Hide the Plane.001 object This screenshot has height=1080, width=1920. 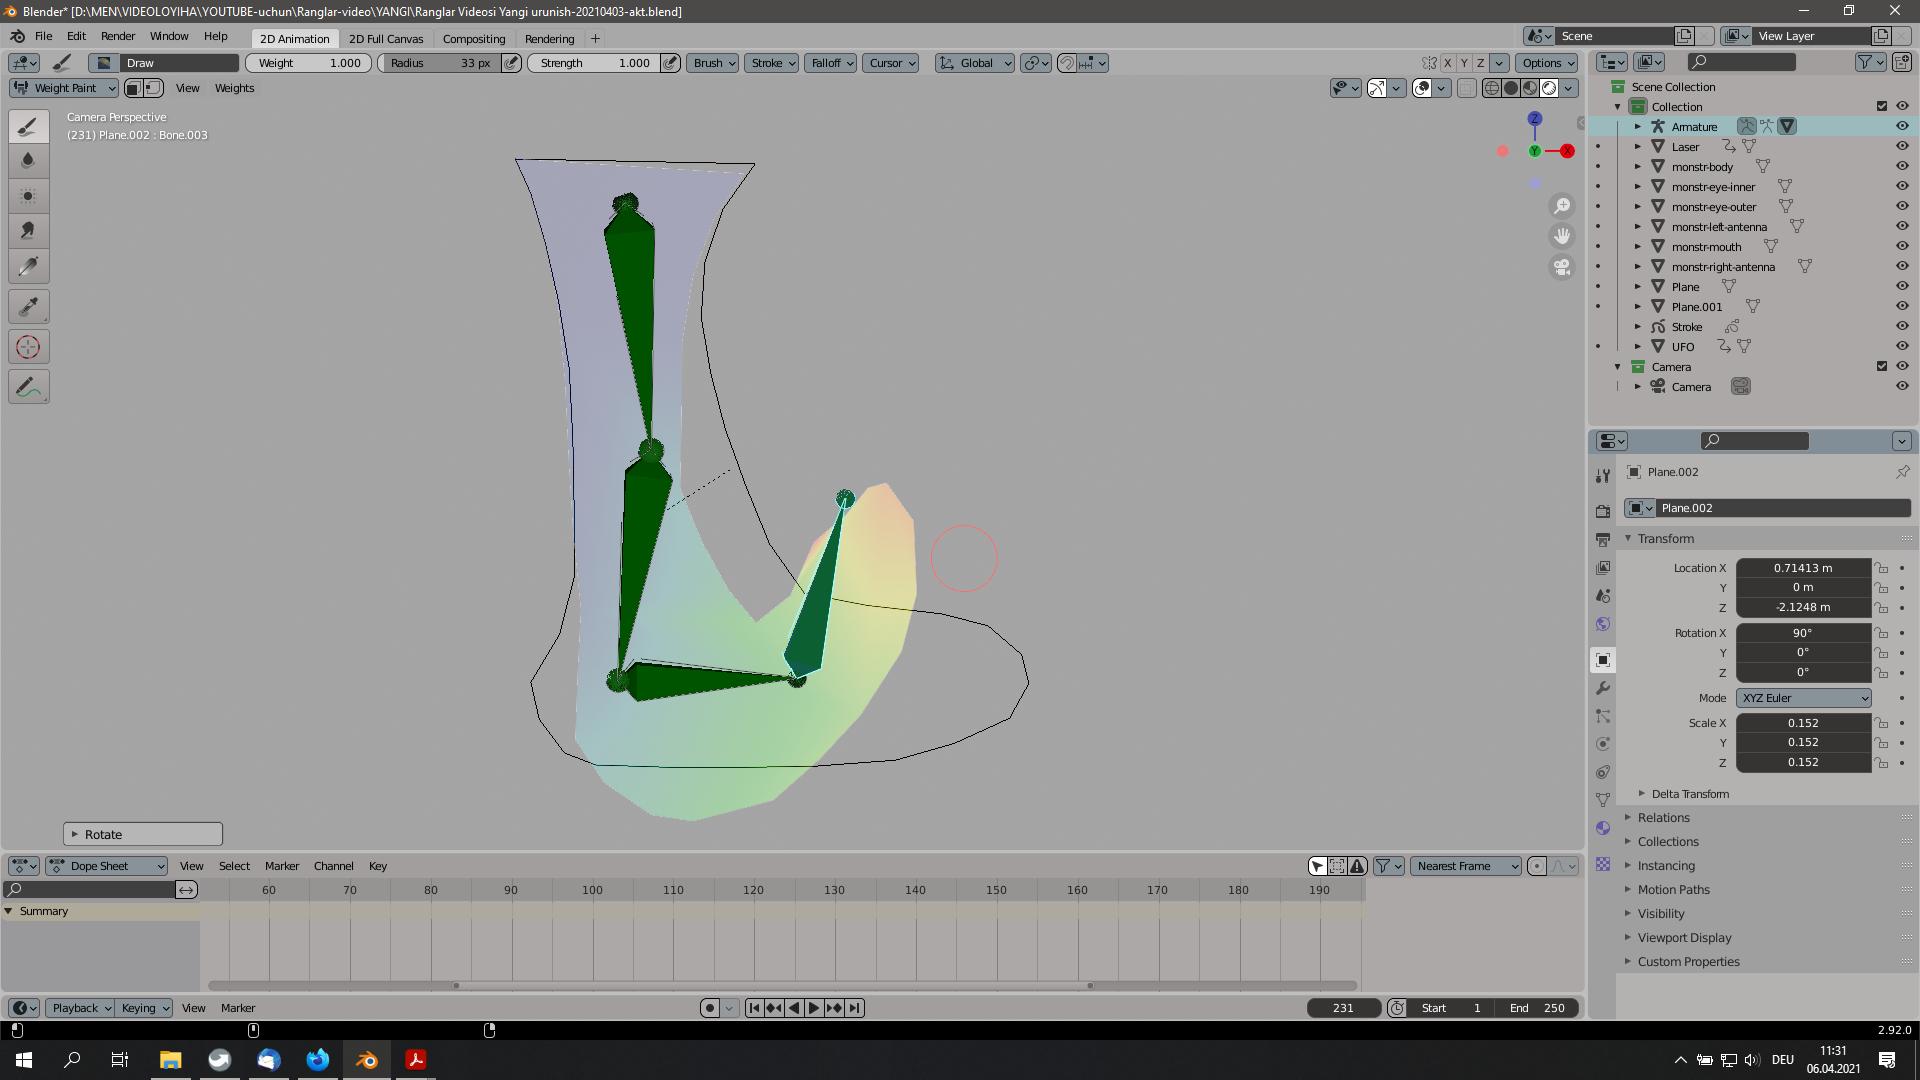tap(1902, 306)
